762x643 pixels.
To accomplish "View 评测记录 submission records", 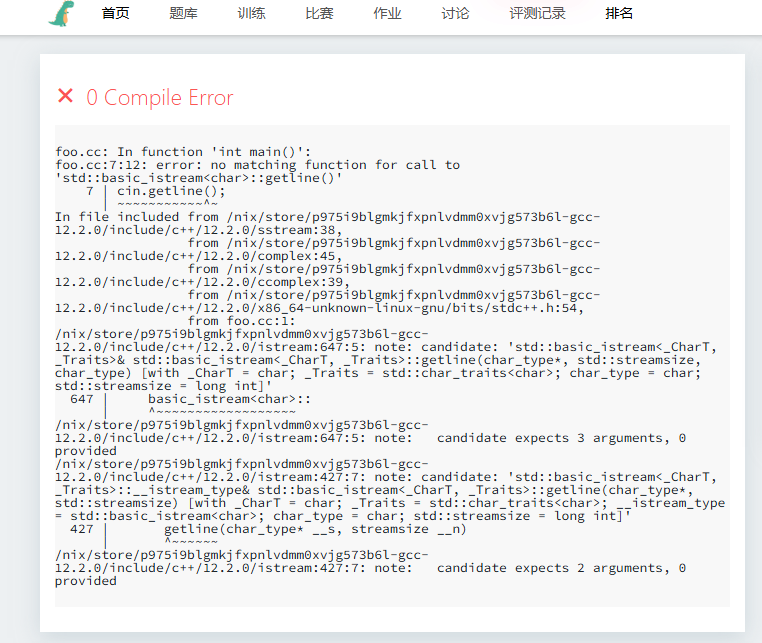I will pos(537,14).
